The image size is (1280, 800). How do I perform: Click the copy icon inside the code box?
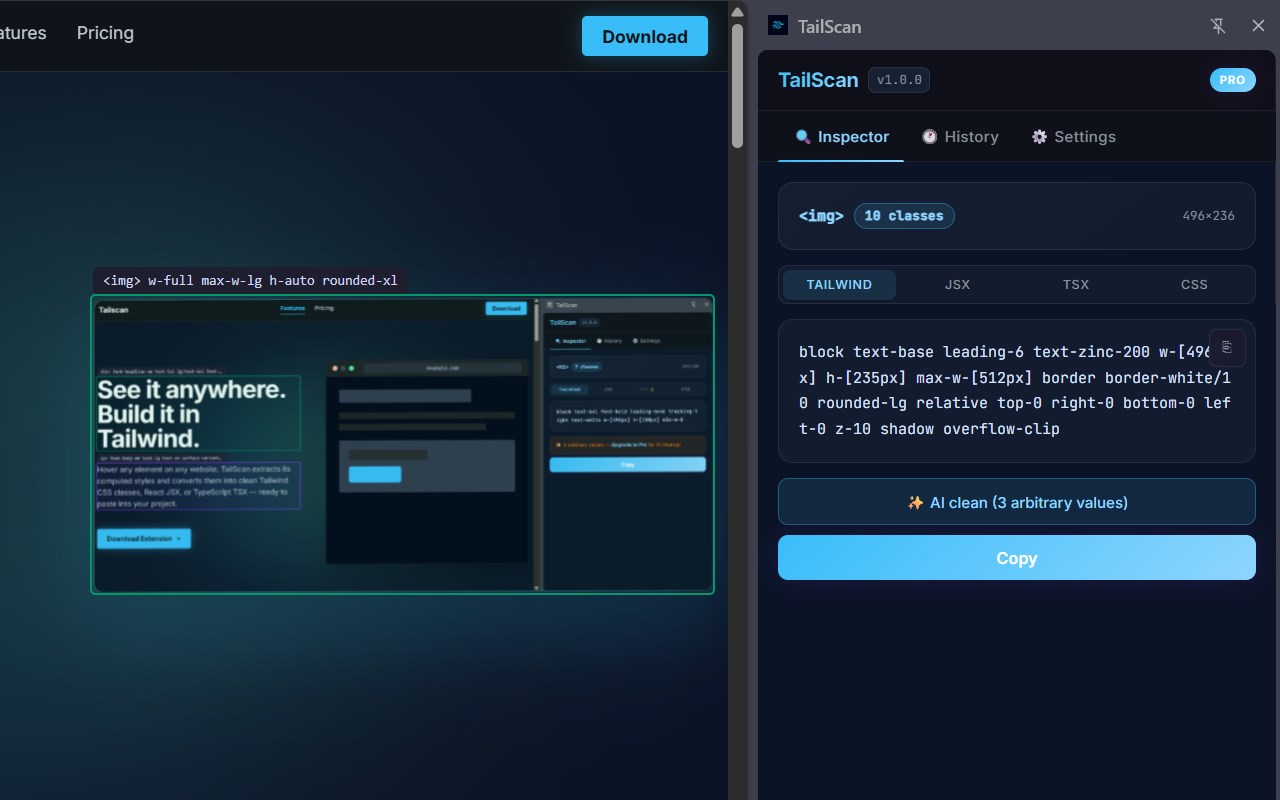(x=1227, y=346)
